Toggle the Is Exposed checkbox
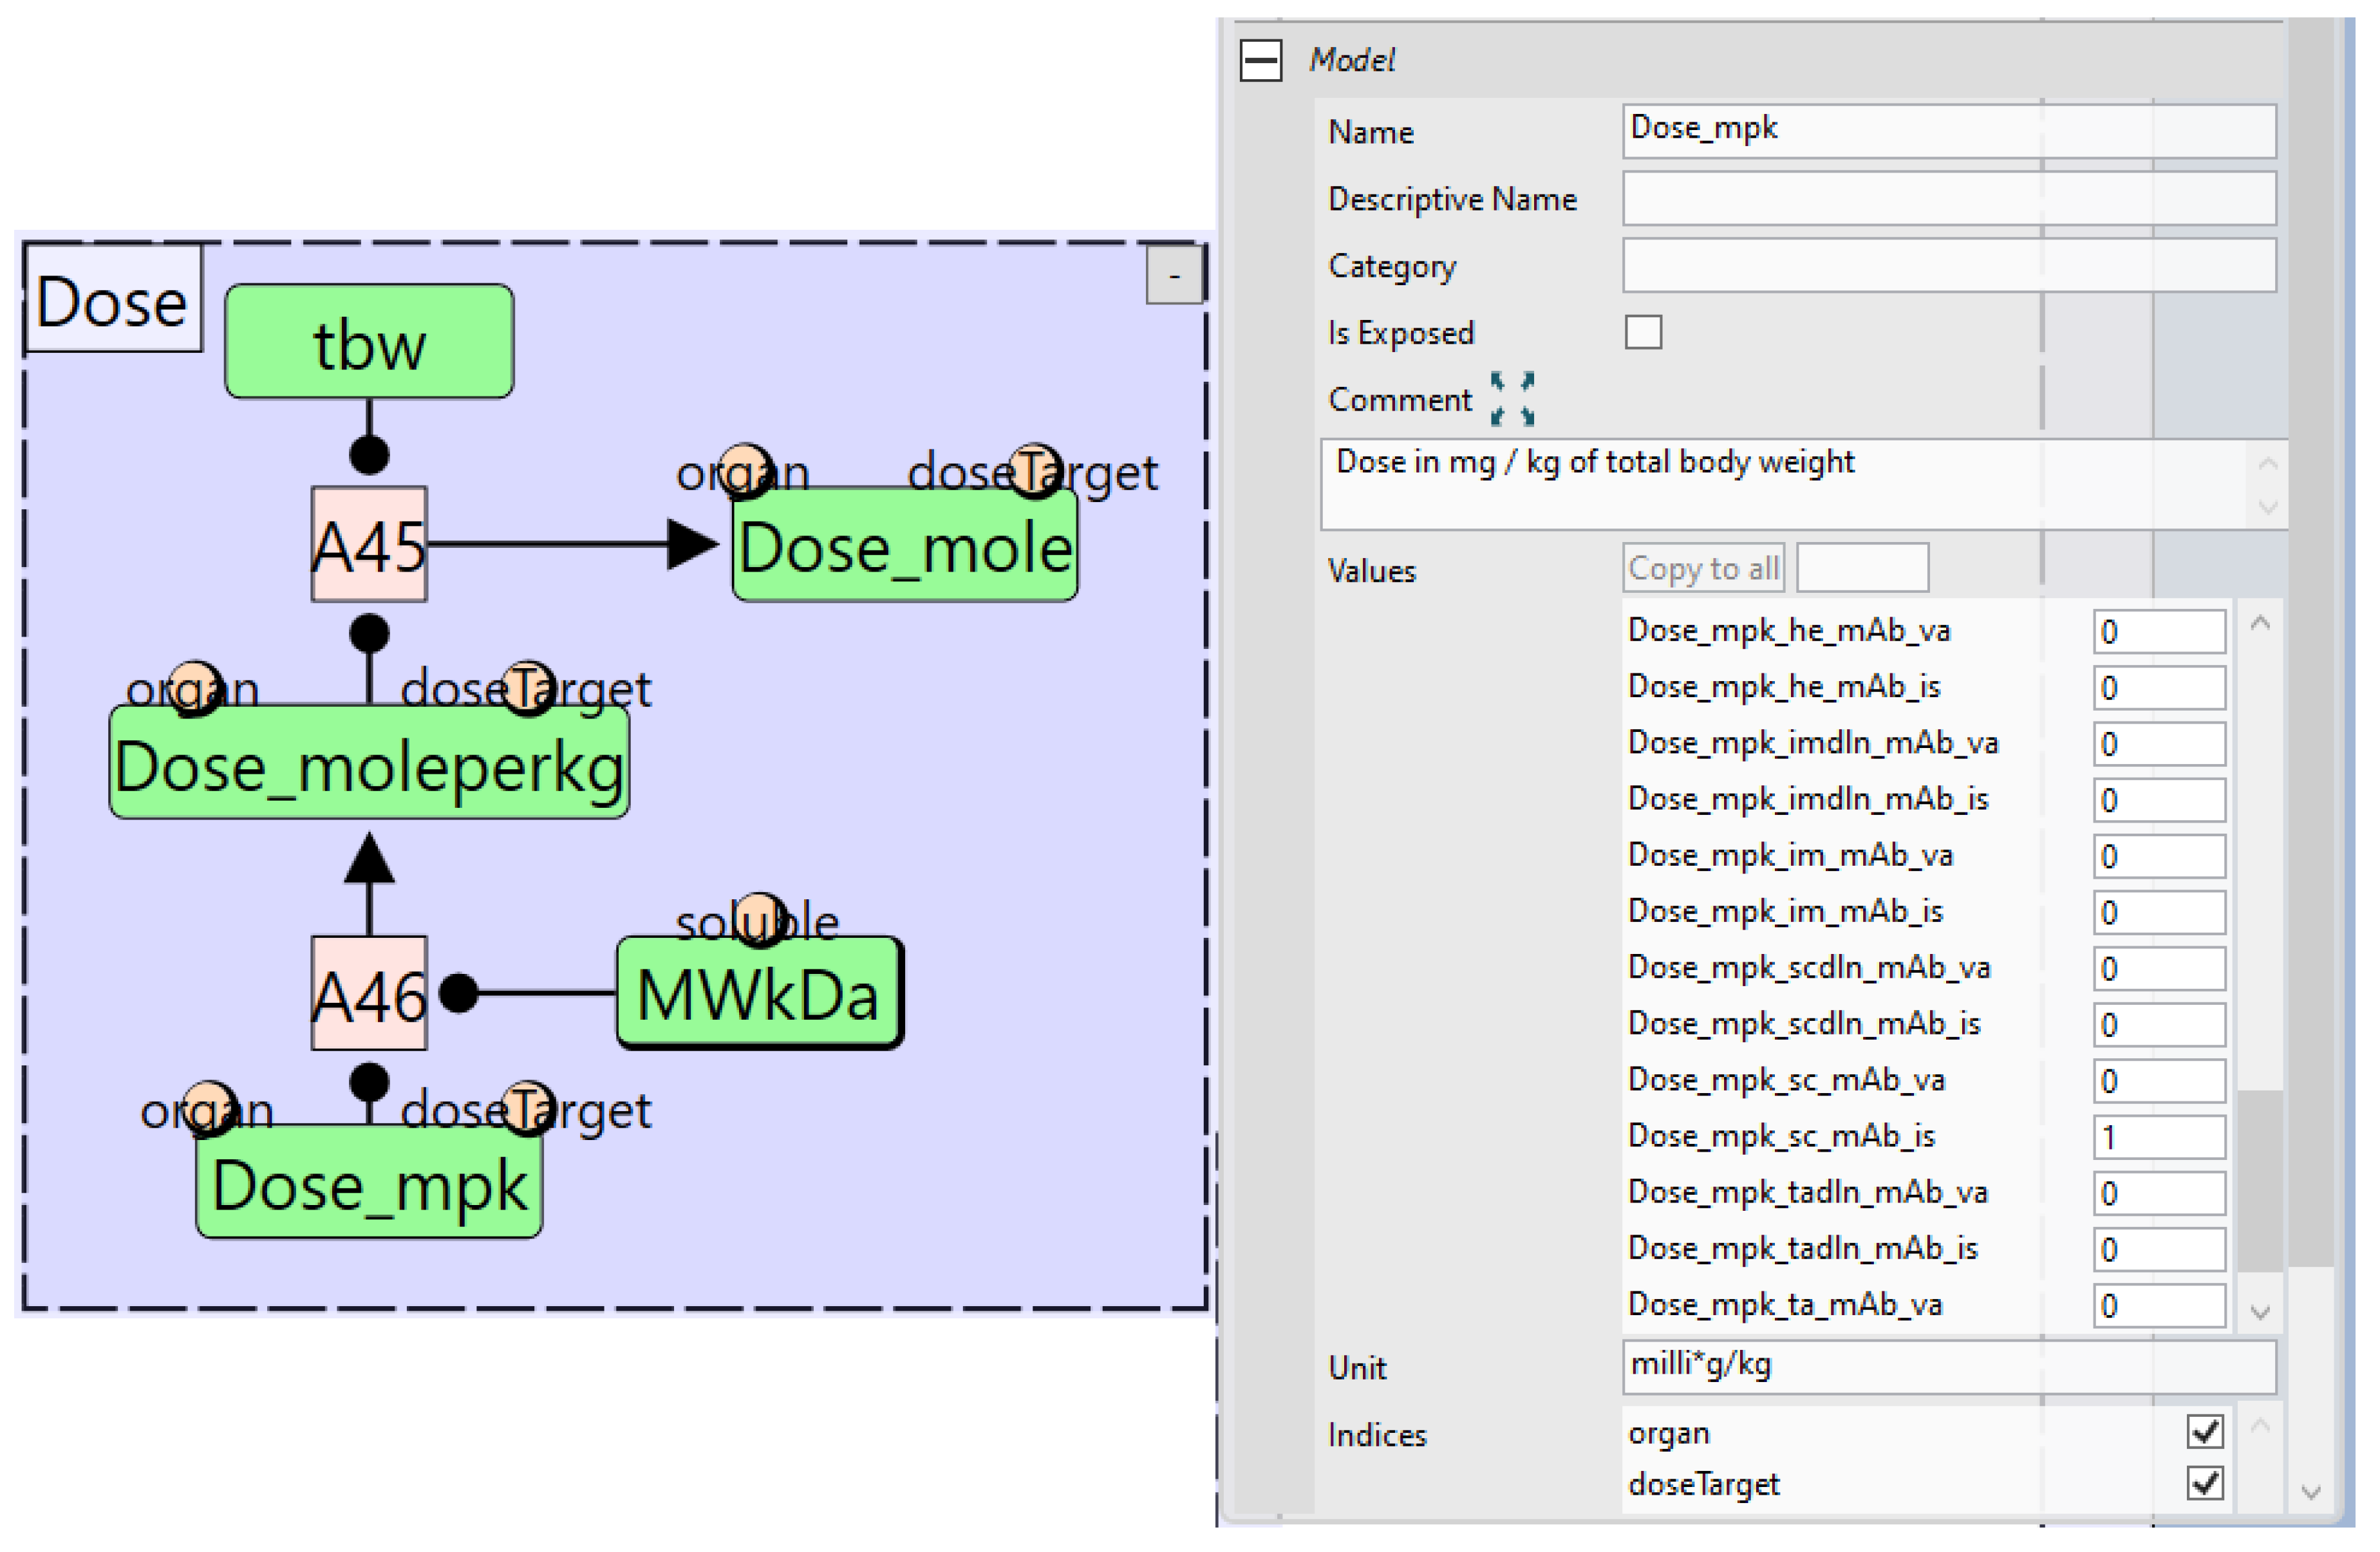Image resolution: width=2380 pixels, height=1552 pixels. pyautogui.click(x=1643, y=332)
